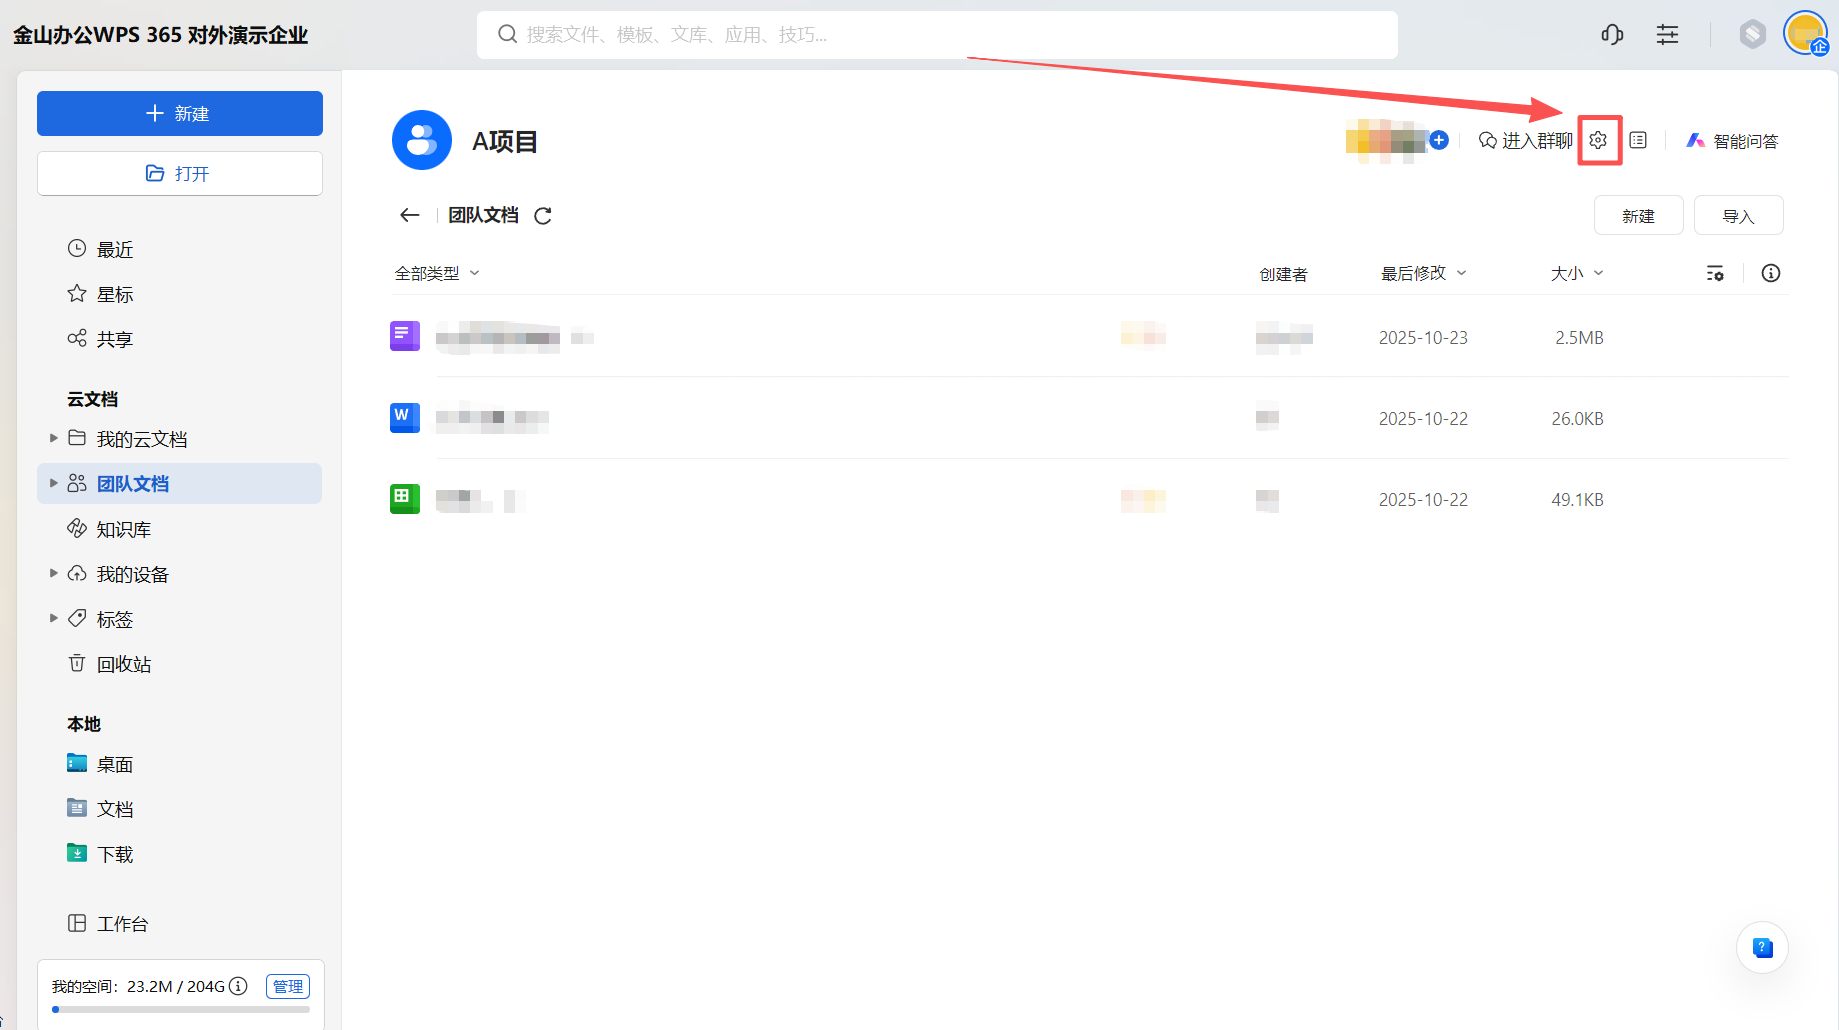Click the 新建 button above file list
This screenshot has height=1030, width=1839.
point(1638,215)
